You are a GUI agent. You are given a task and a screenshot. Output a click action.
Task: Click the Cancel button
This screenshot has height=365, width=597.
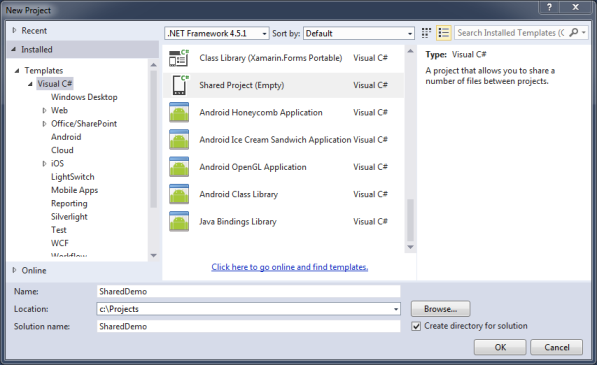tap(557, 347)
